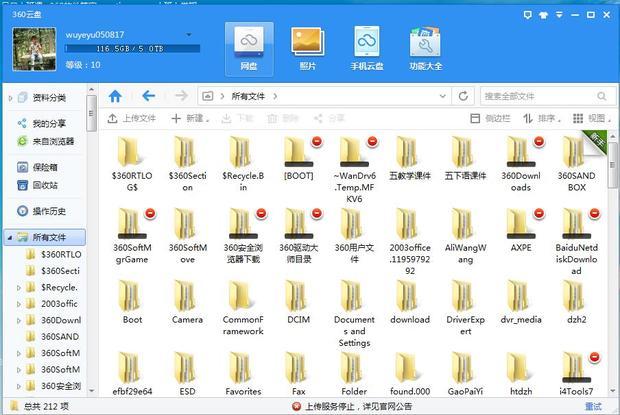Open 回收站 recycle bin

[x=38, y=185]
